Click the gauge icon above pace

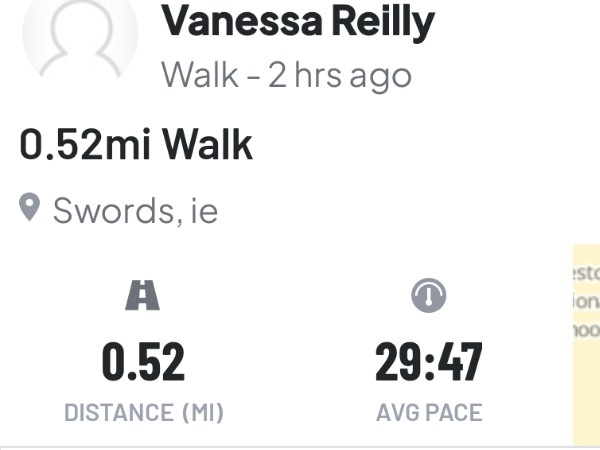click(428, 295)
